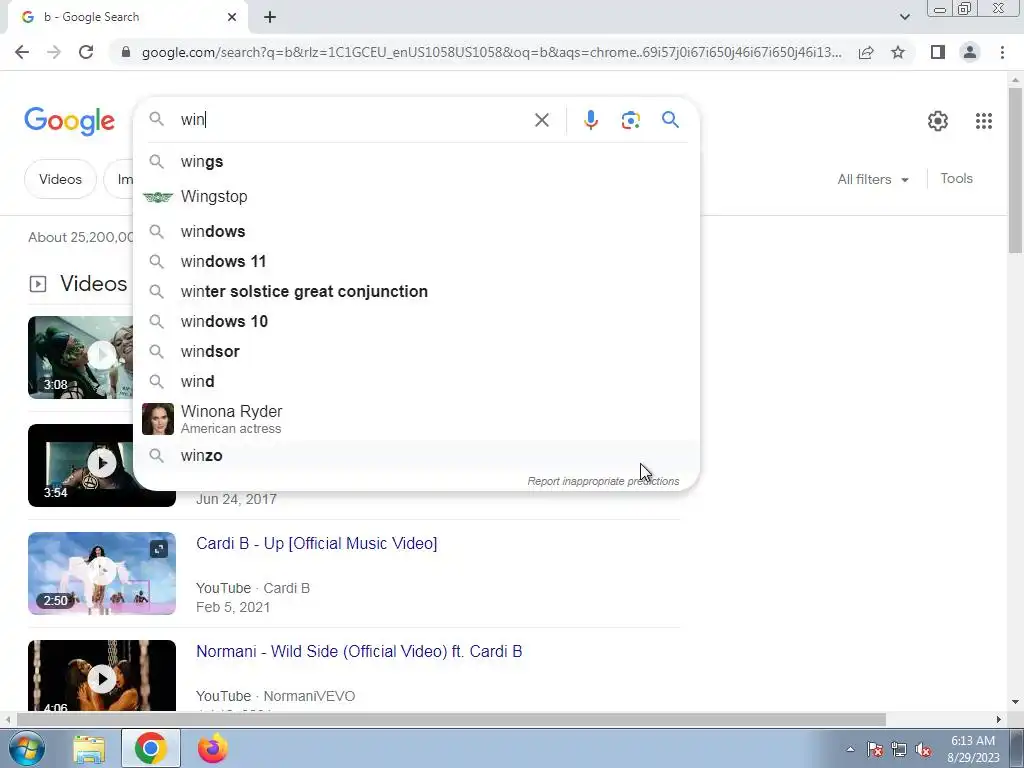1024x768 pixels.
Task: Open a new tab with plus icon
Action: pyautogui.click(x=270, y=17)
